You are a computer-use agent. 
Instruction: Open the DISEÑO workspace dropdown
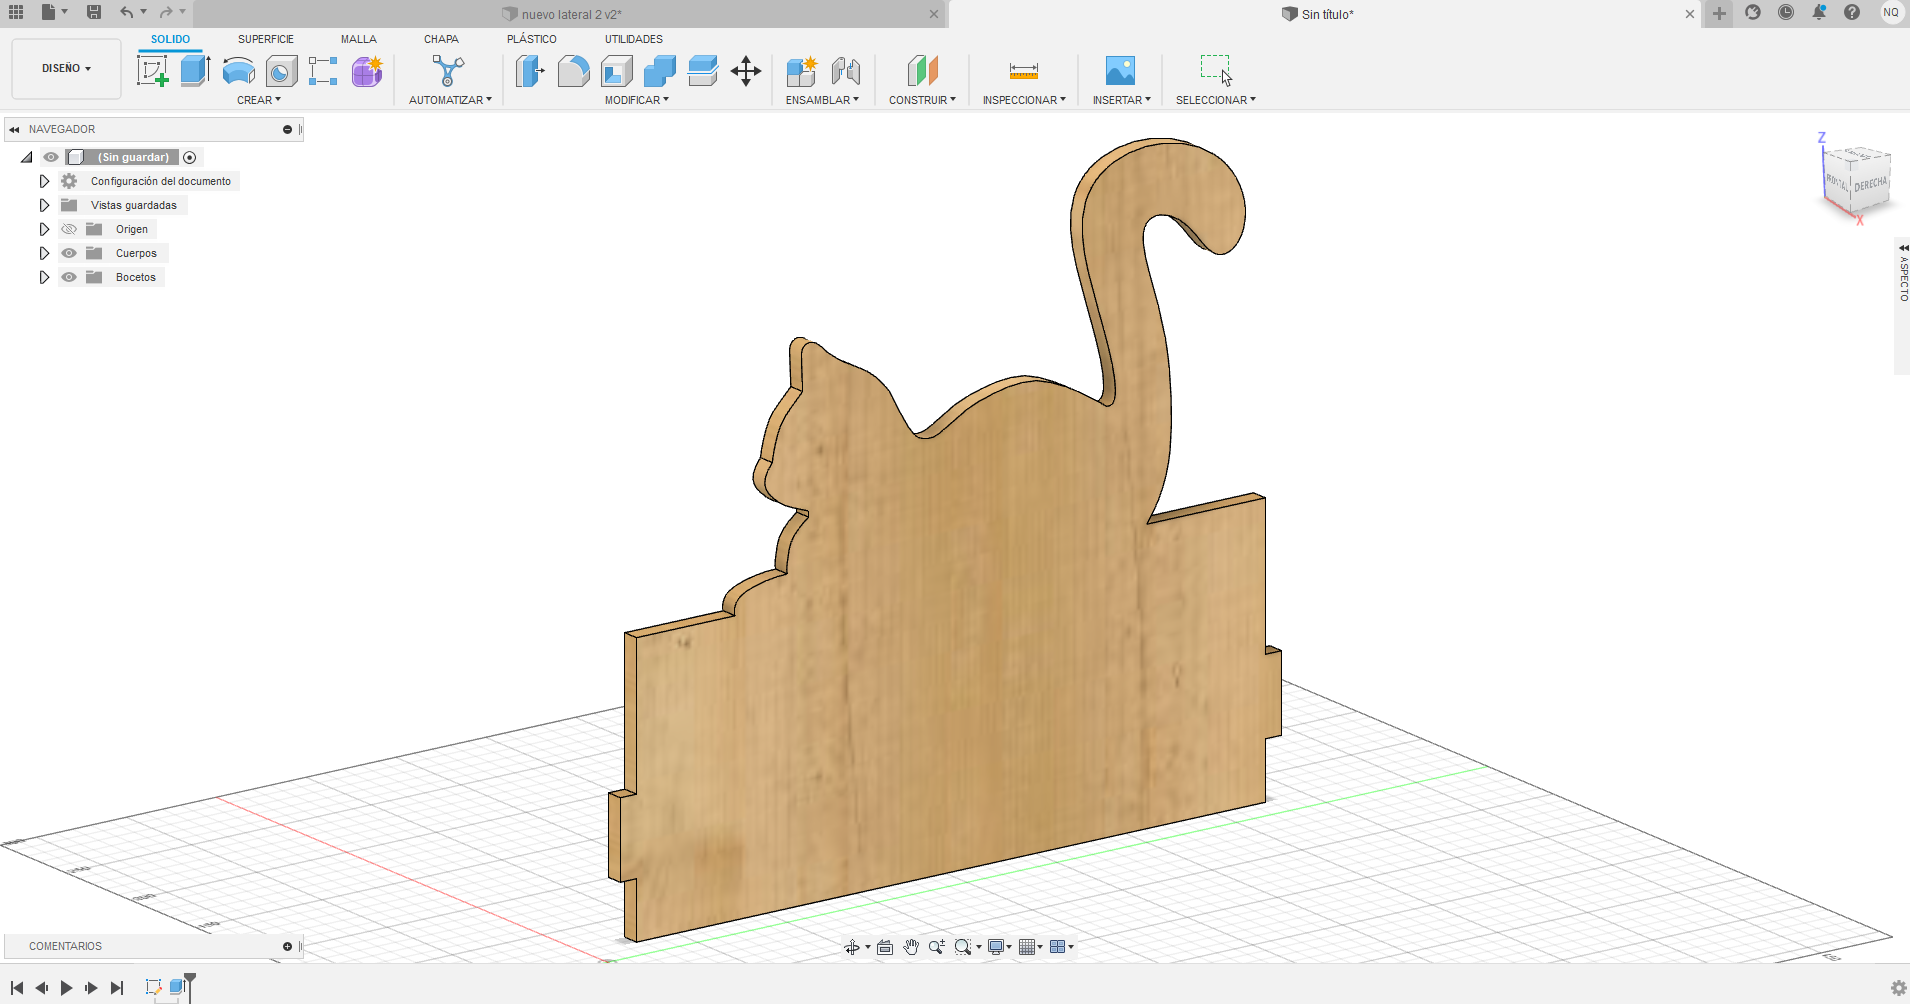pos(66,69)
